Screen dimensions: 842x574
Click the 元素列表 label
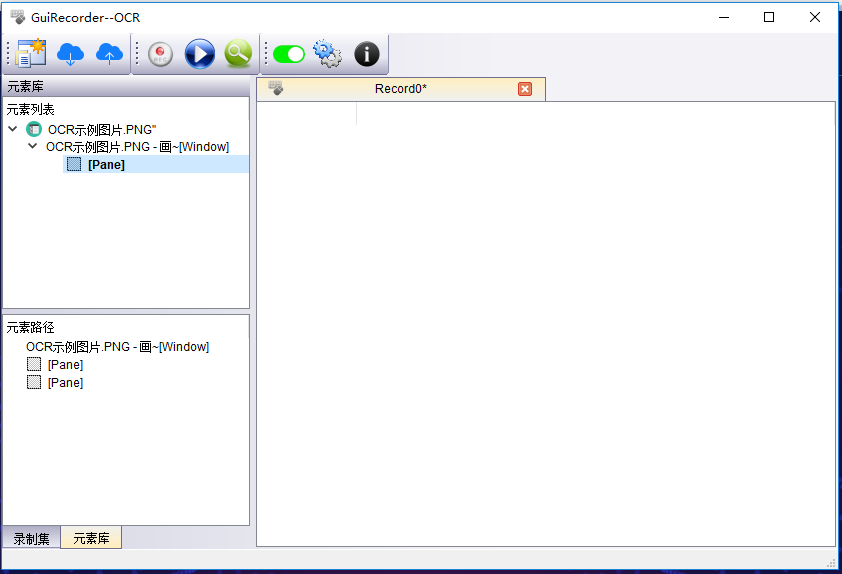(x=31, y=110)
